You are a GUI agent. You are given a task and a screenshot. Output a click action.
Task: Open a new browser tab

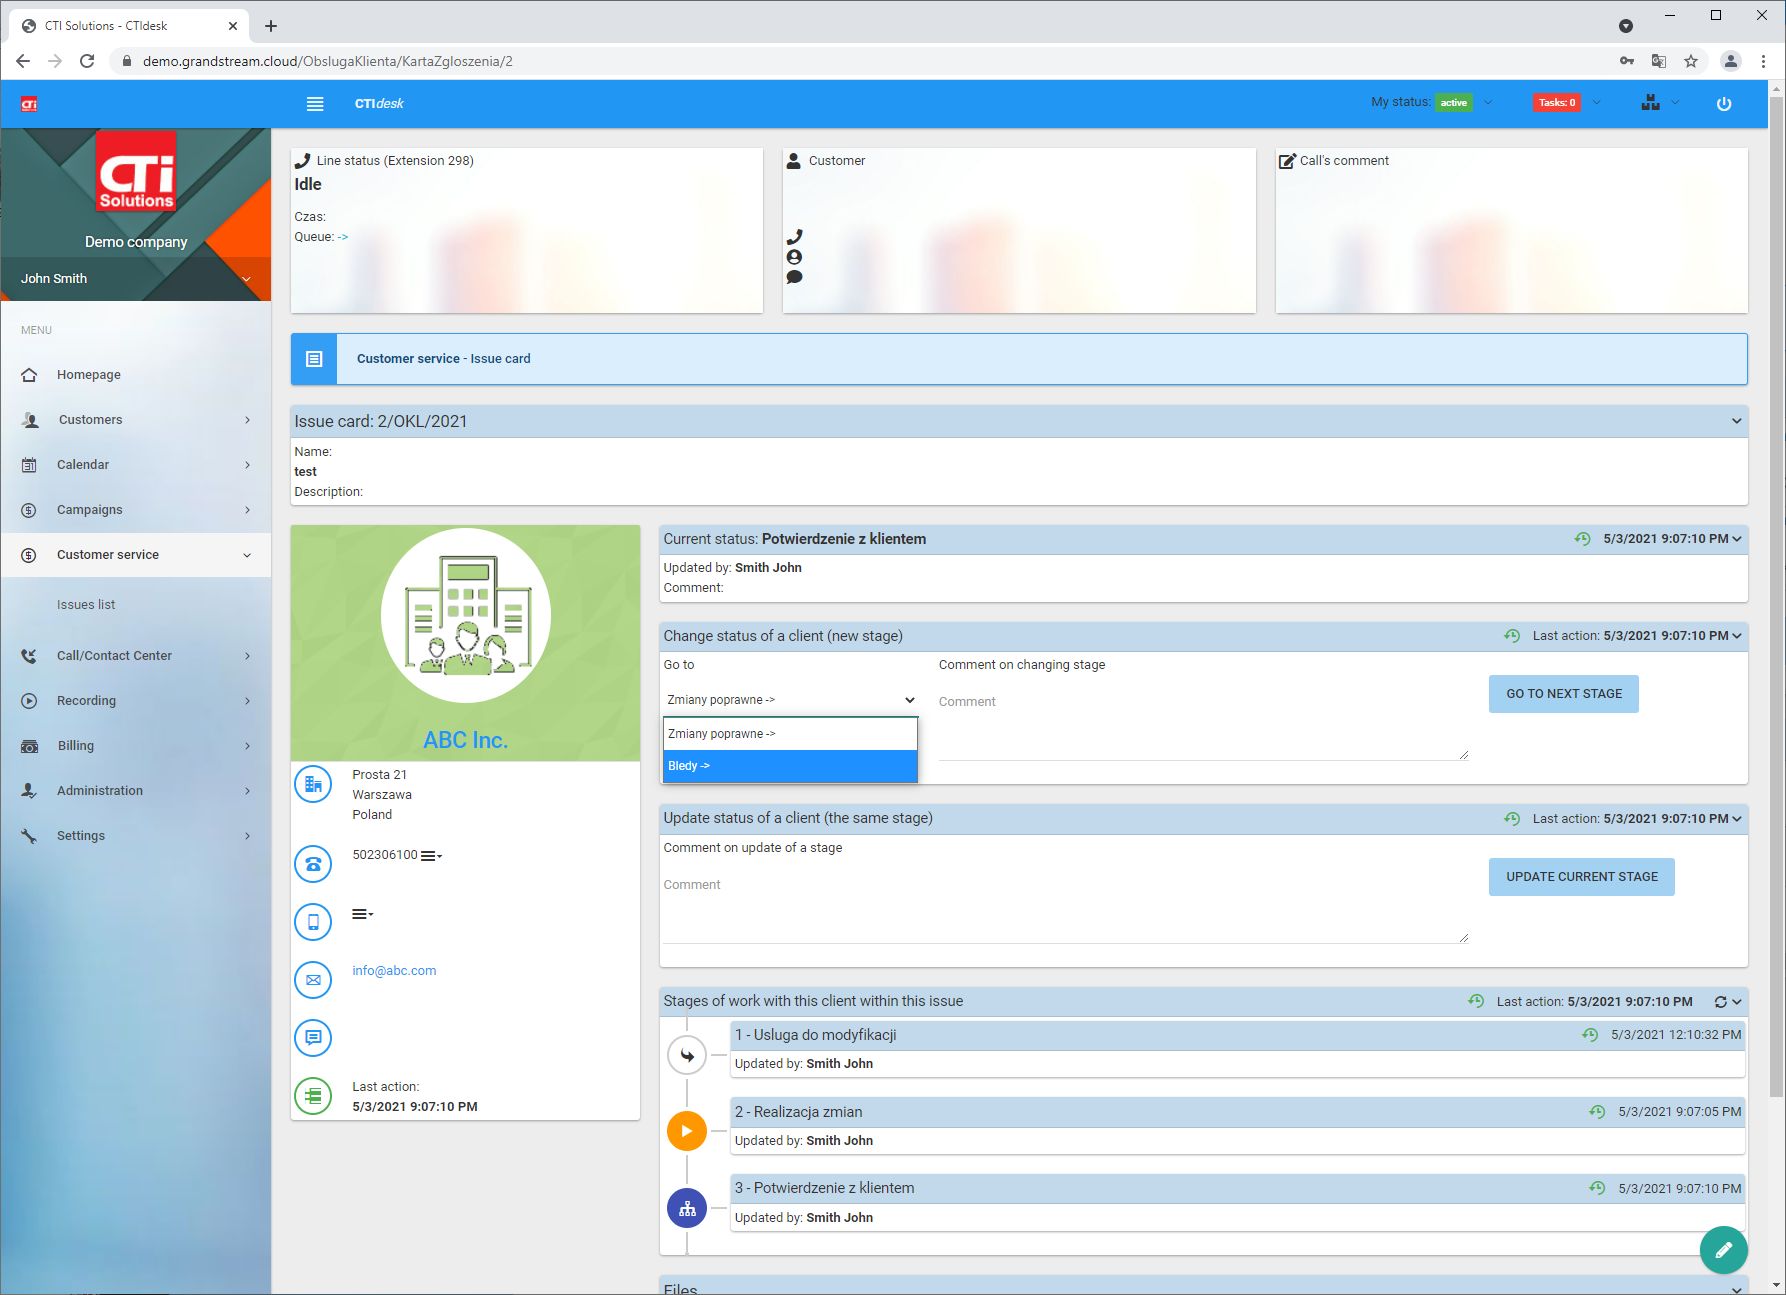(x=270, y=26)
